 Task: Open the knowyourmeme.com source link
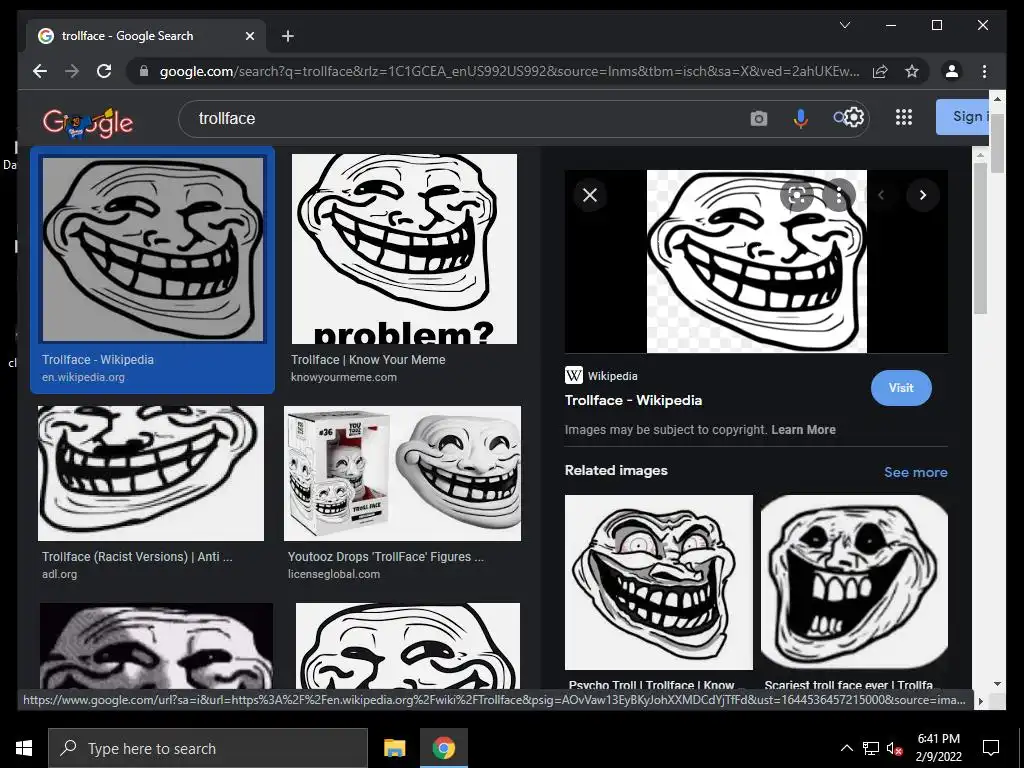(344, 377)
